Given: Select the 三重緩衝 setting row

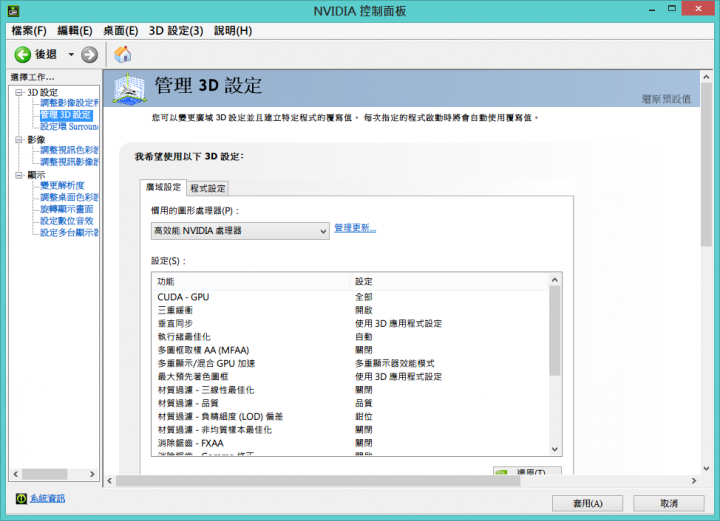Looking at the screenshot, I should [350, 310].
